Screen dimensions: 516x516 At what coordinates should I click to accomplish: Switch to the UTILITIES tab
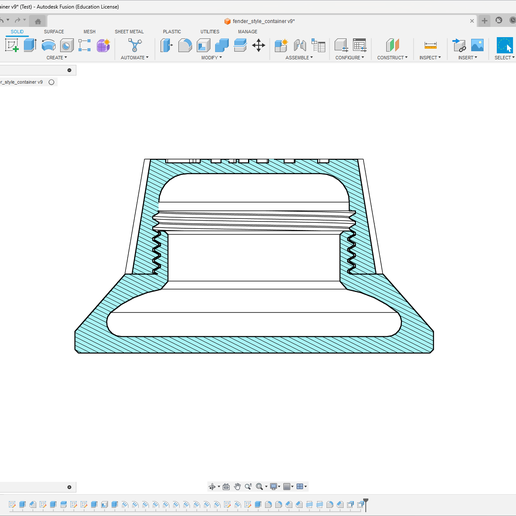(x=210, y=32)
